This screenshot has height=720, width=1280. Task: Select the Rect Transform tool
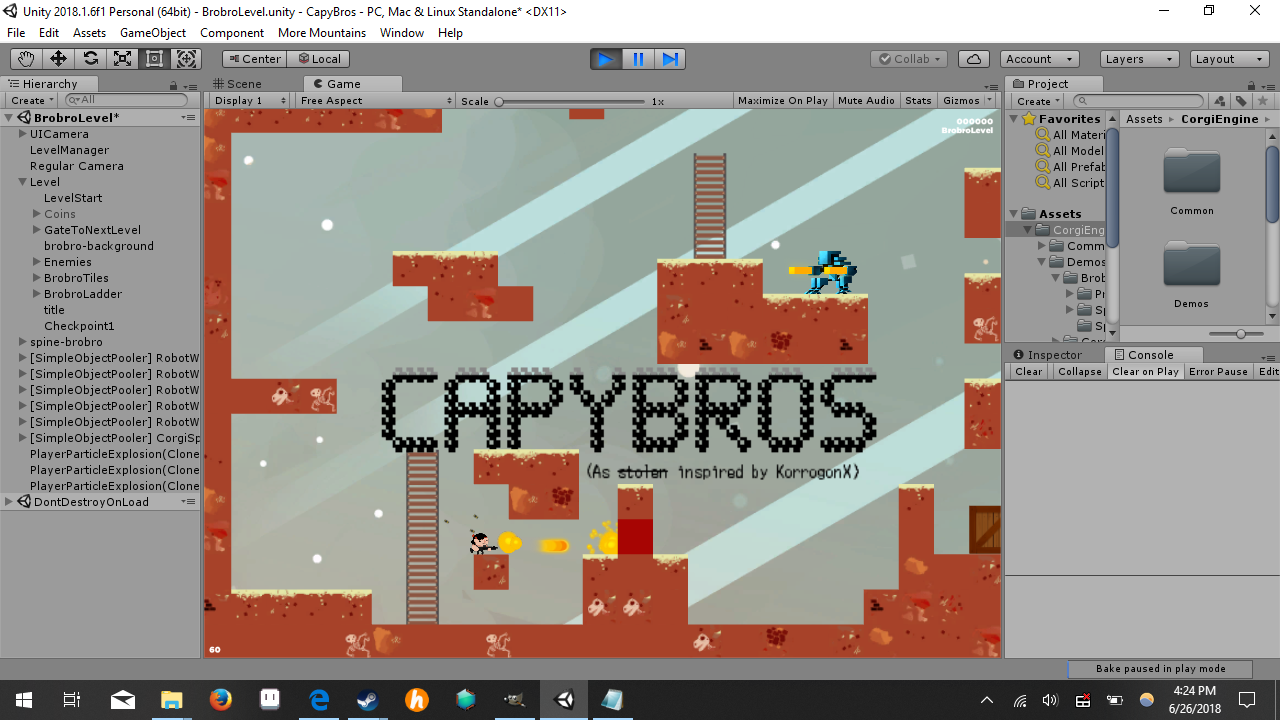point(153,58)
